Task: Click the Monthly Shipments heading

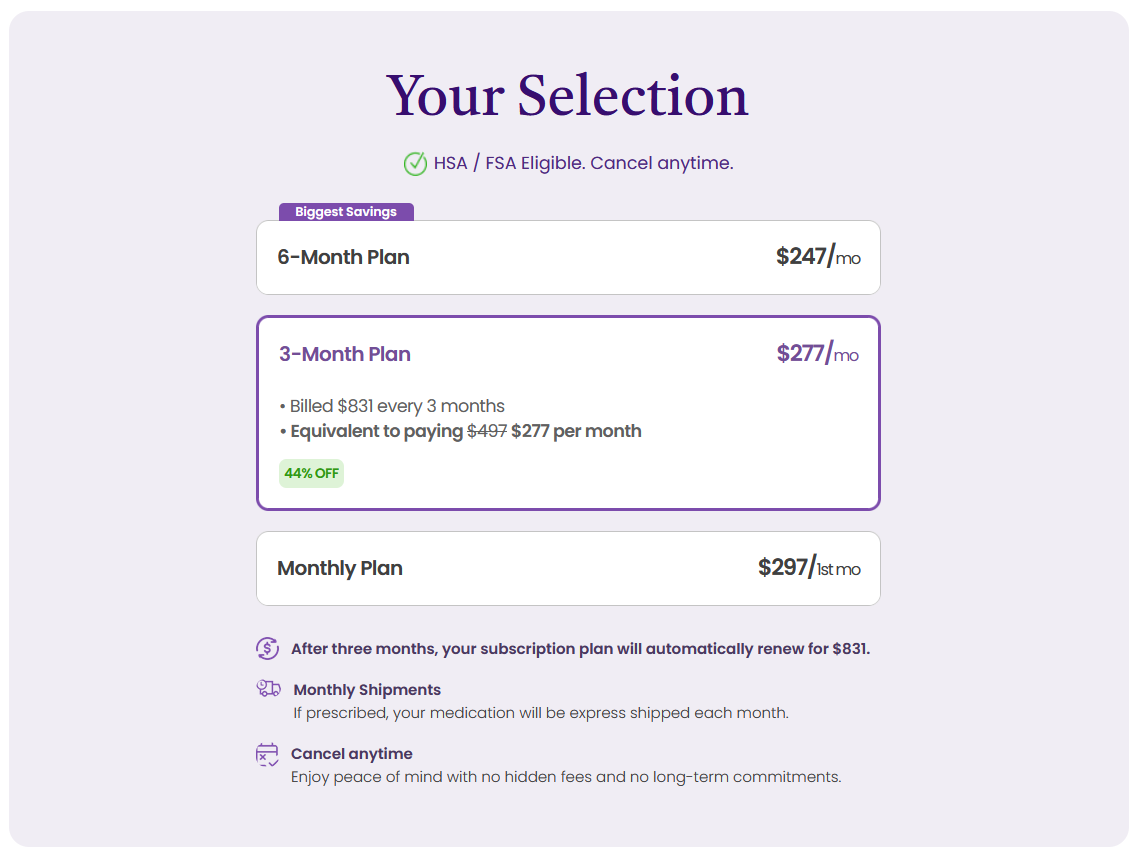Action: tap(367, 690)
